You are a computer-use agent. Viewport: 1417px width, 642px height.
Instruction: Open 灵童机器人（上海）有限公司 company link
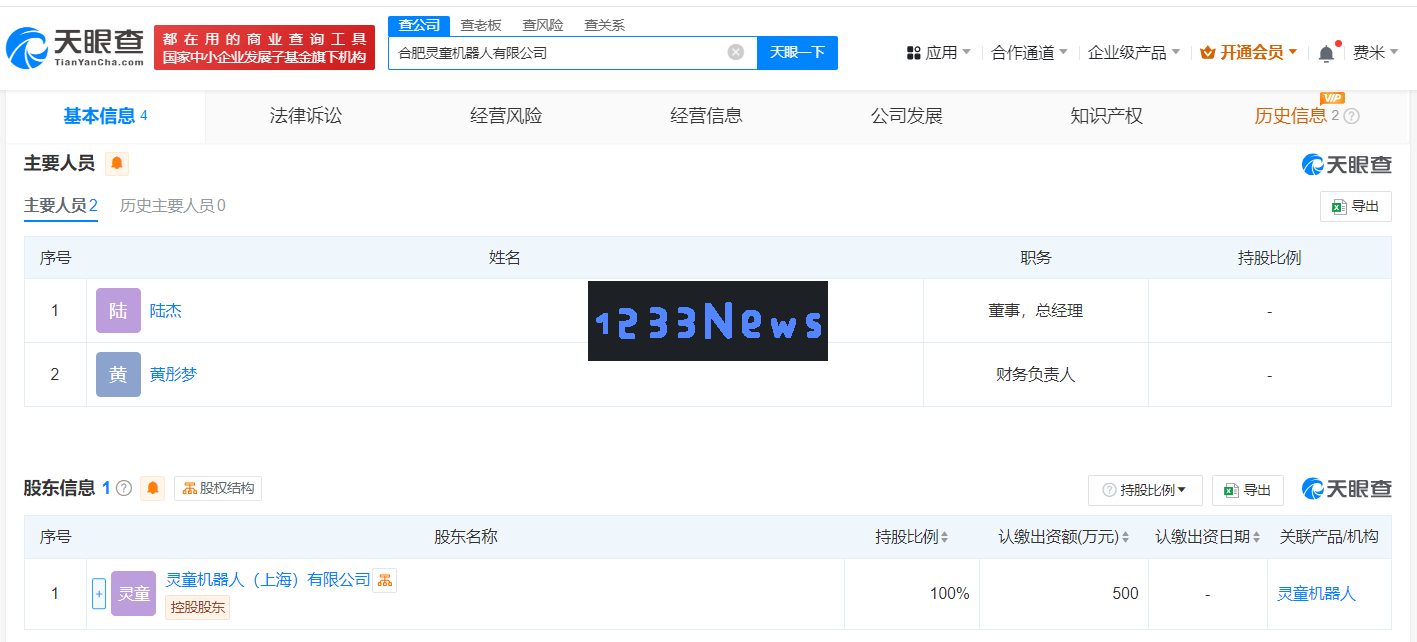267,580
